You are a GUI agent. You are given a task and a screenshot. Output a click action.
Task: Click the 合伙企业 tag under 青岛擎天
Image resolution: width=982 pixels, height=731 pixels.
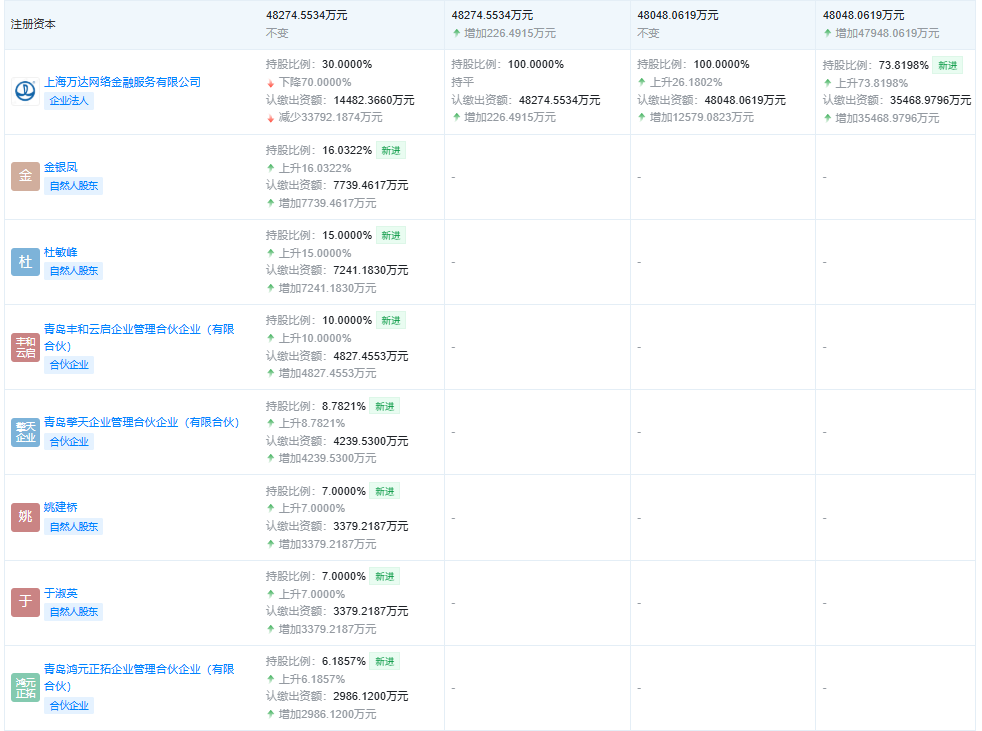pyautogui.click(x=69, y=442)
